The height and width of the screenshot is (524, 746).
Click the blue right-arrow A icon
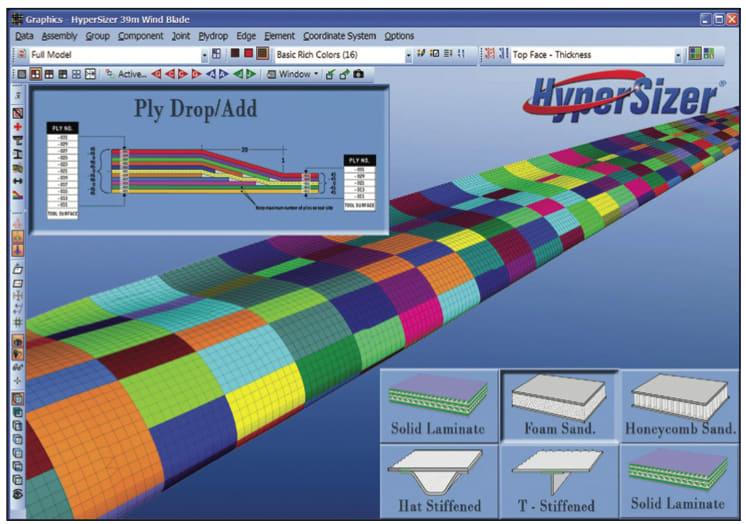click(224, 74)
